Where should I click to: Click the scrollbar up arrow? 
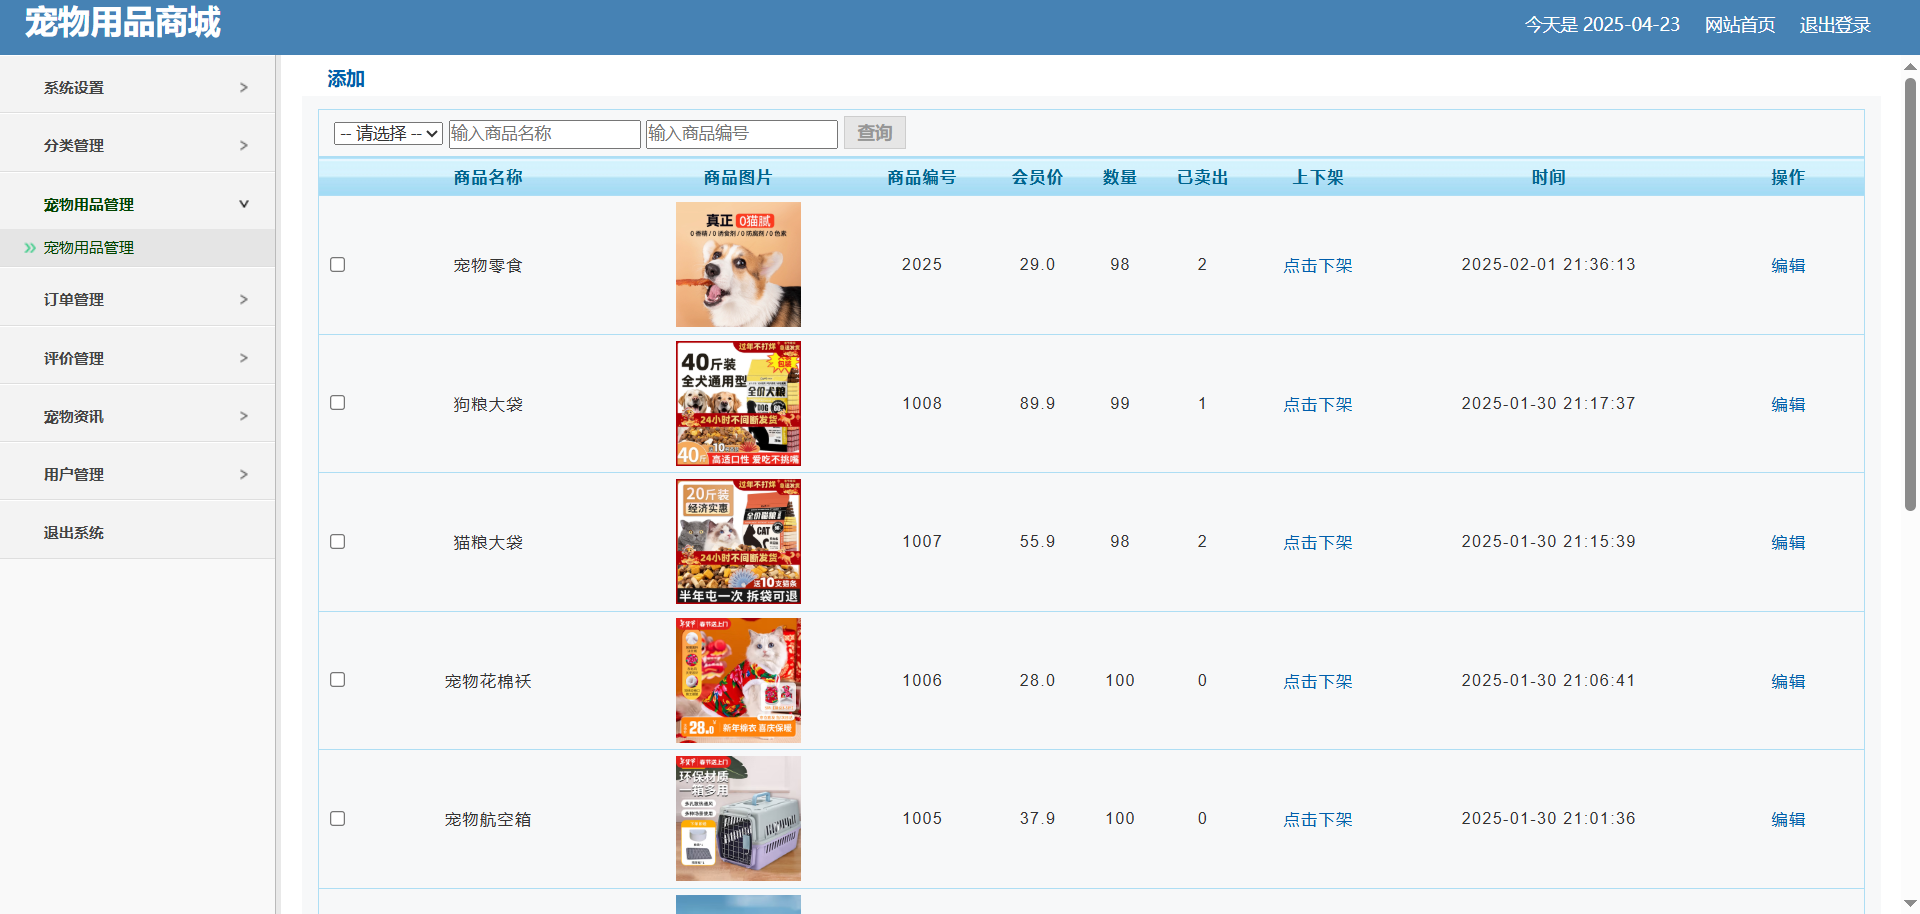click(x=1910, y=67)
